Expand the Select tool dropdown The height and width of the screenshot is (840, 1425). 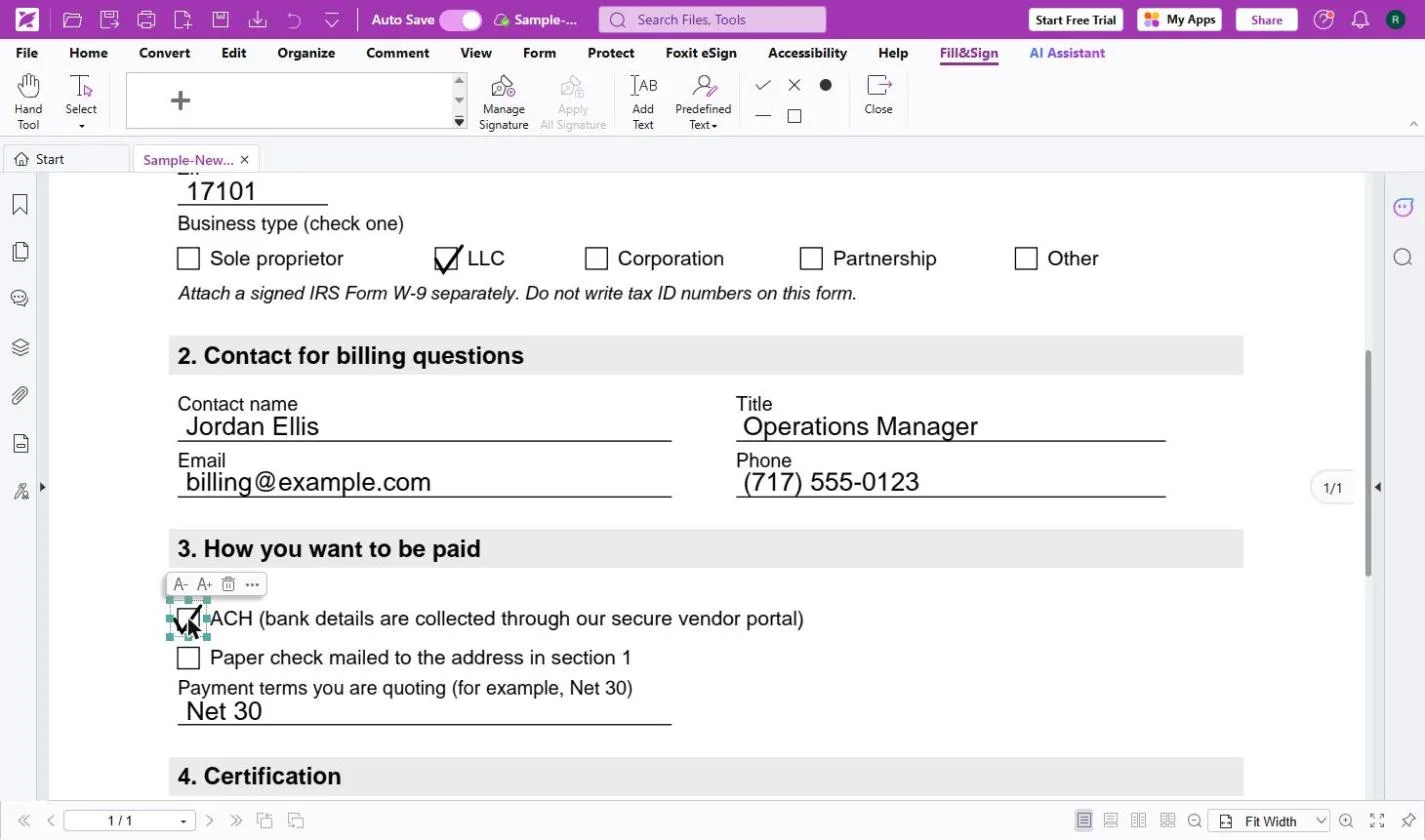pyautogui.click(x=81, y=126)
